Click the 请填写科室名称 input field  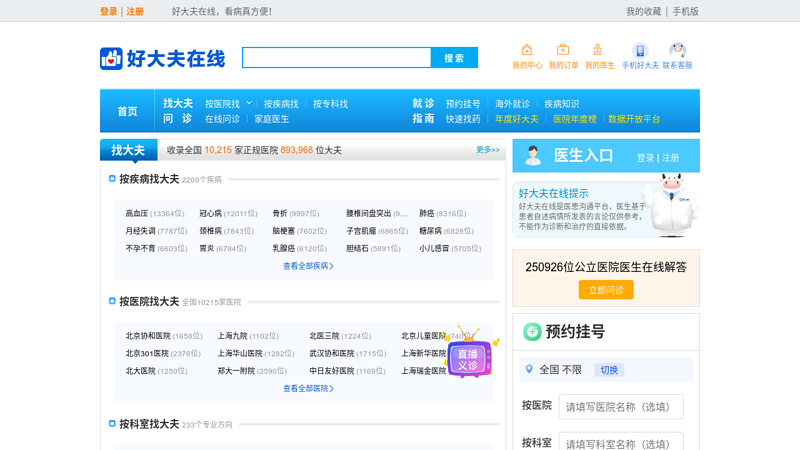(x=621, y=443)
